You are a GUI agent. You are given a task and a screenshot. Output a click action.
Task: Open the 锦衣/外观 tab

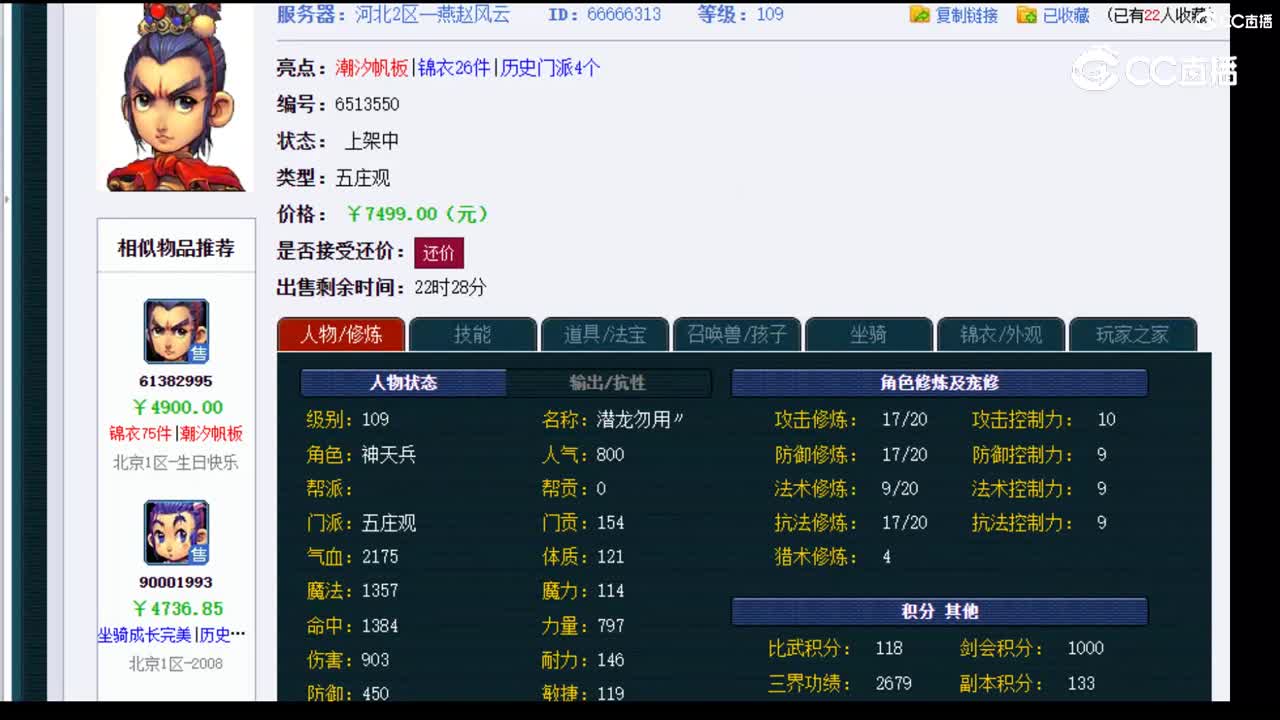1000,336
